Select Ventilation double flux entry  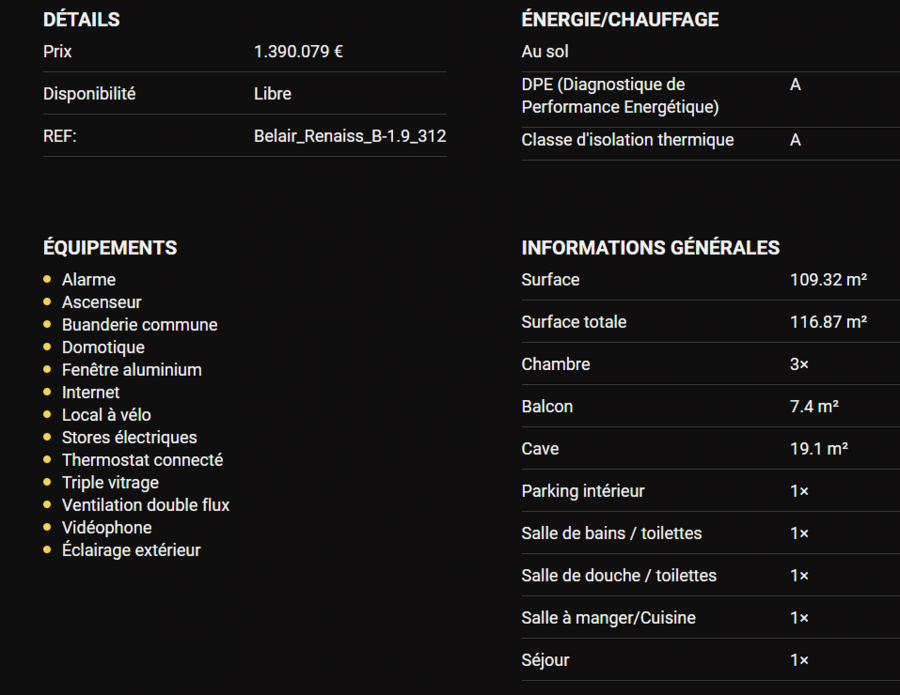coord(146,505)
